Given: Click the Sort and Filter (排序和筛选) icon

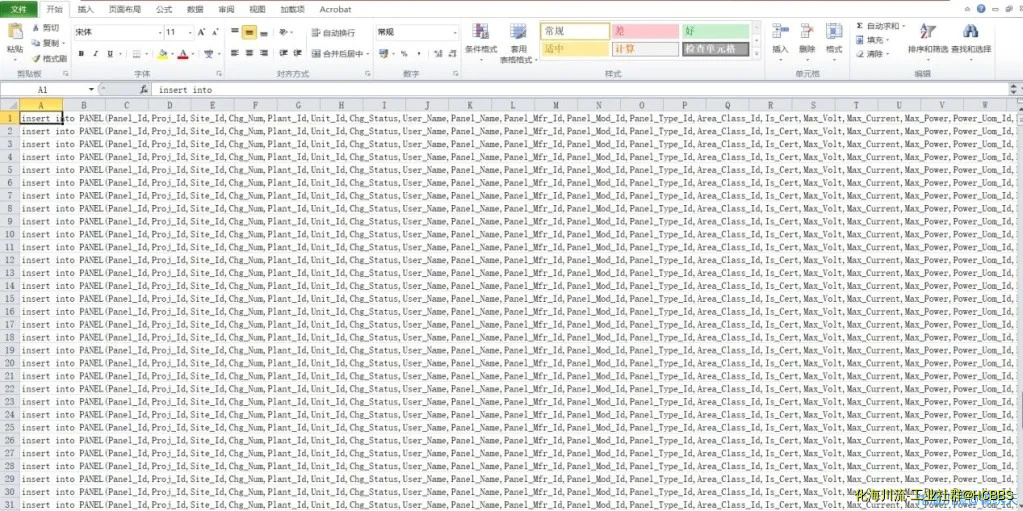Looking at the screenshot, I should click(927, 32).
